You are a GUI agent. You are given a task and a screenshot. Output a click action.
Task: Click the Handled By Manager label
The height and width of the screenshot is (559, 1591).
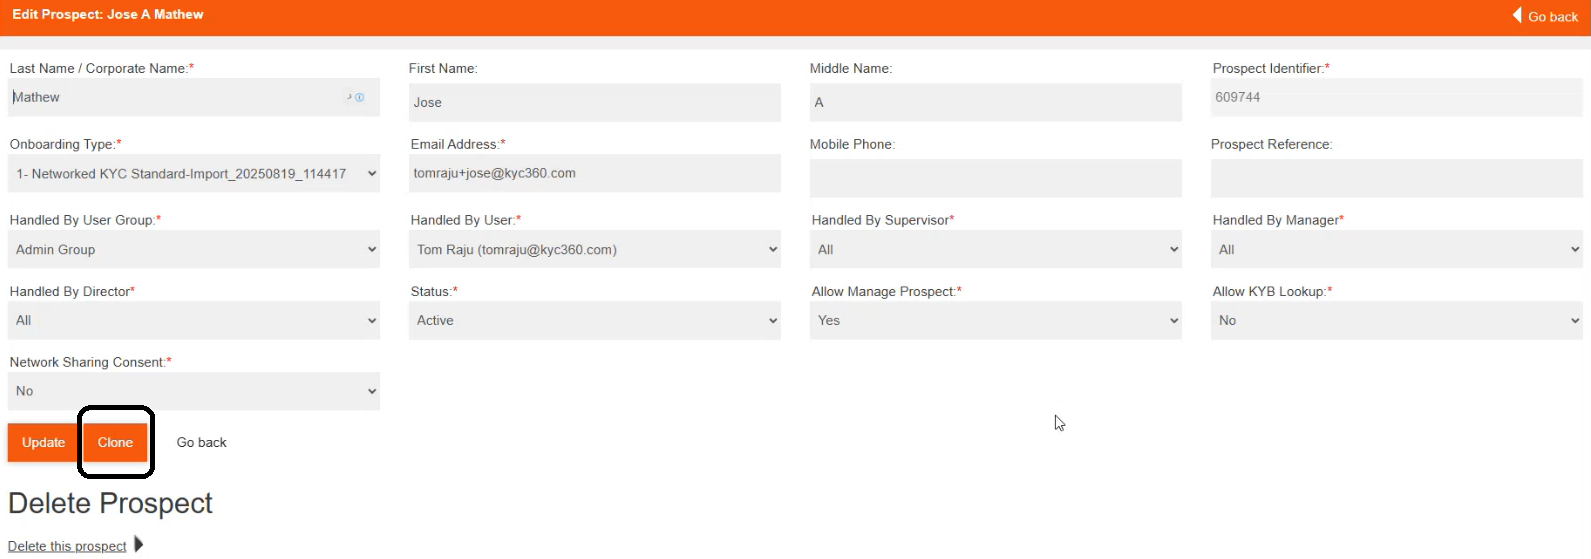1278,220
